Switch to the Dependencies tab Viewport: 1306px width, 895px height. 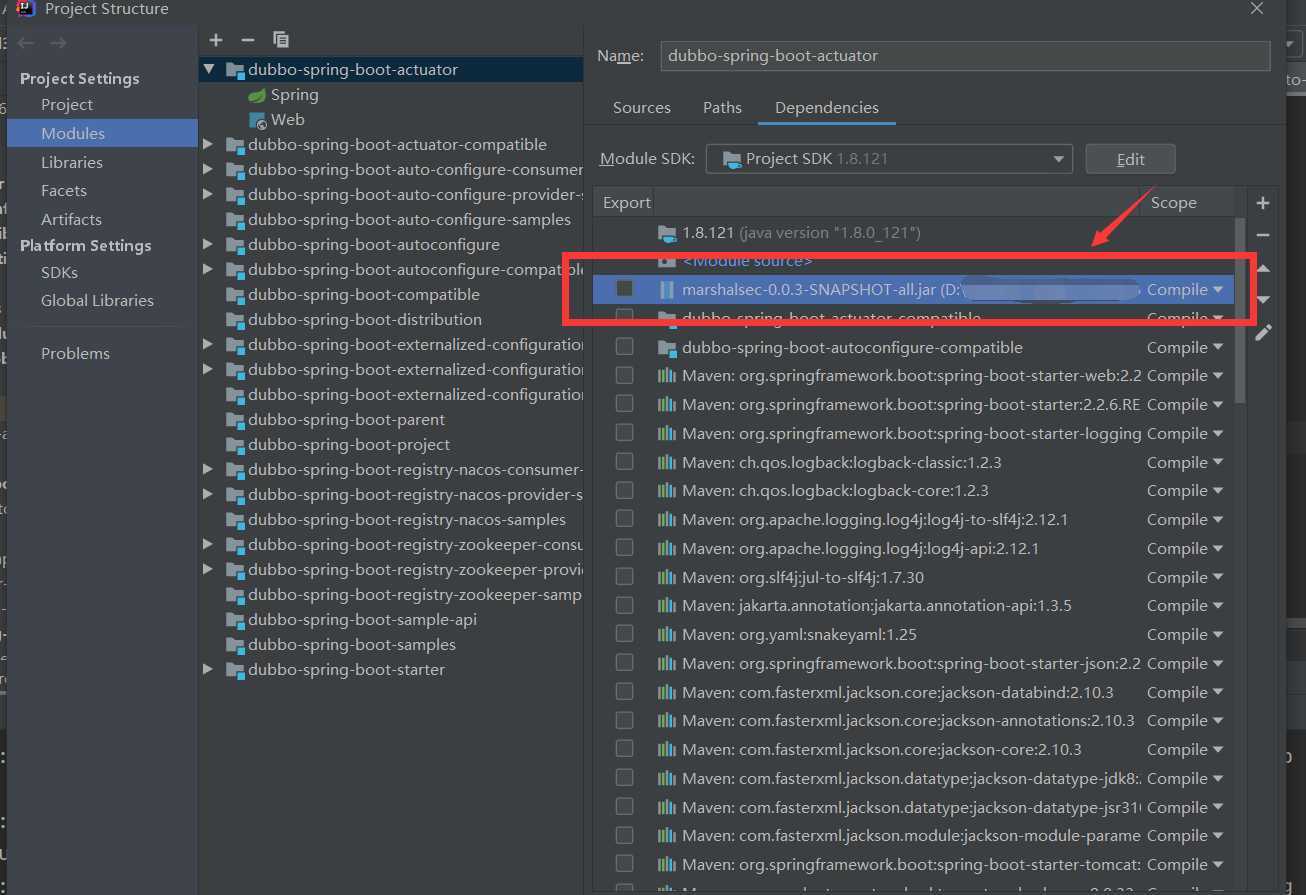pos(827,108)
